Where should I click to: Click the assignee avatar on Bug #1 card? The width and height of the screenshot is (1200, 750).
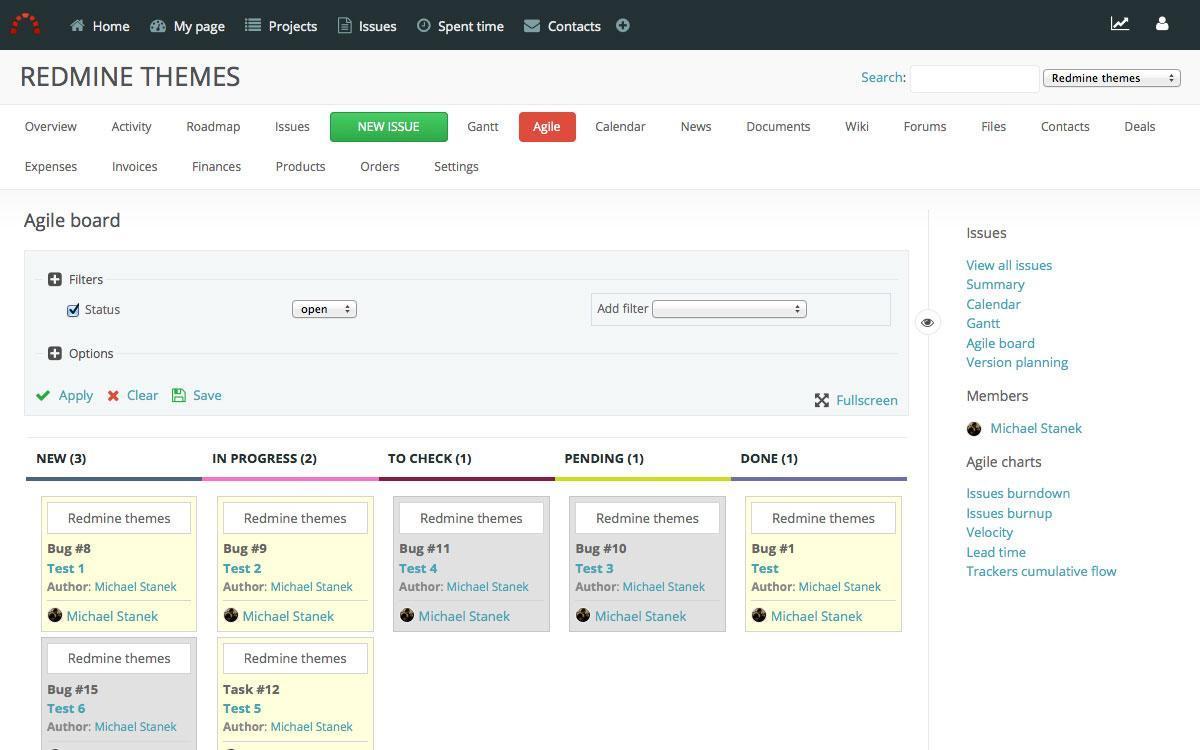(759, 615)
